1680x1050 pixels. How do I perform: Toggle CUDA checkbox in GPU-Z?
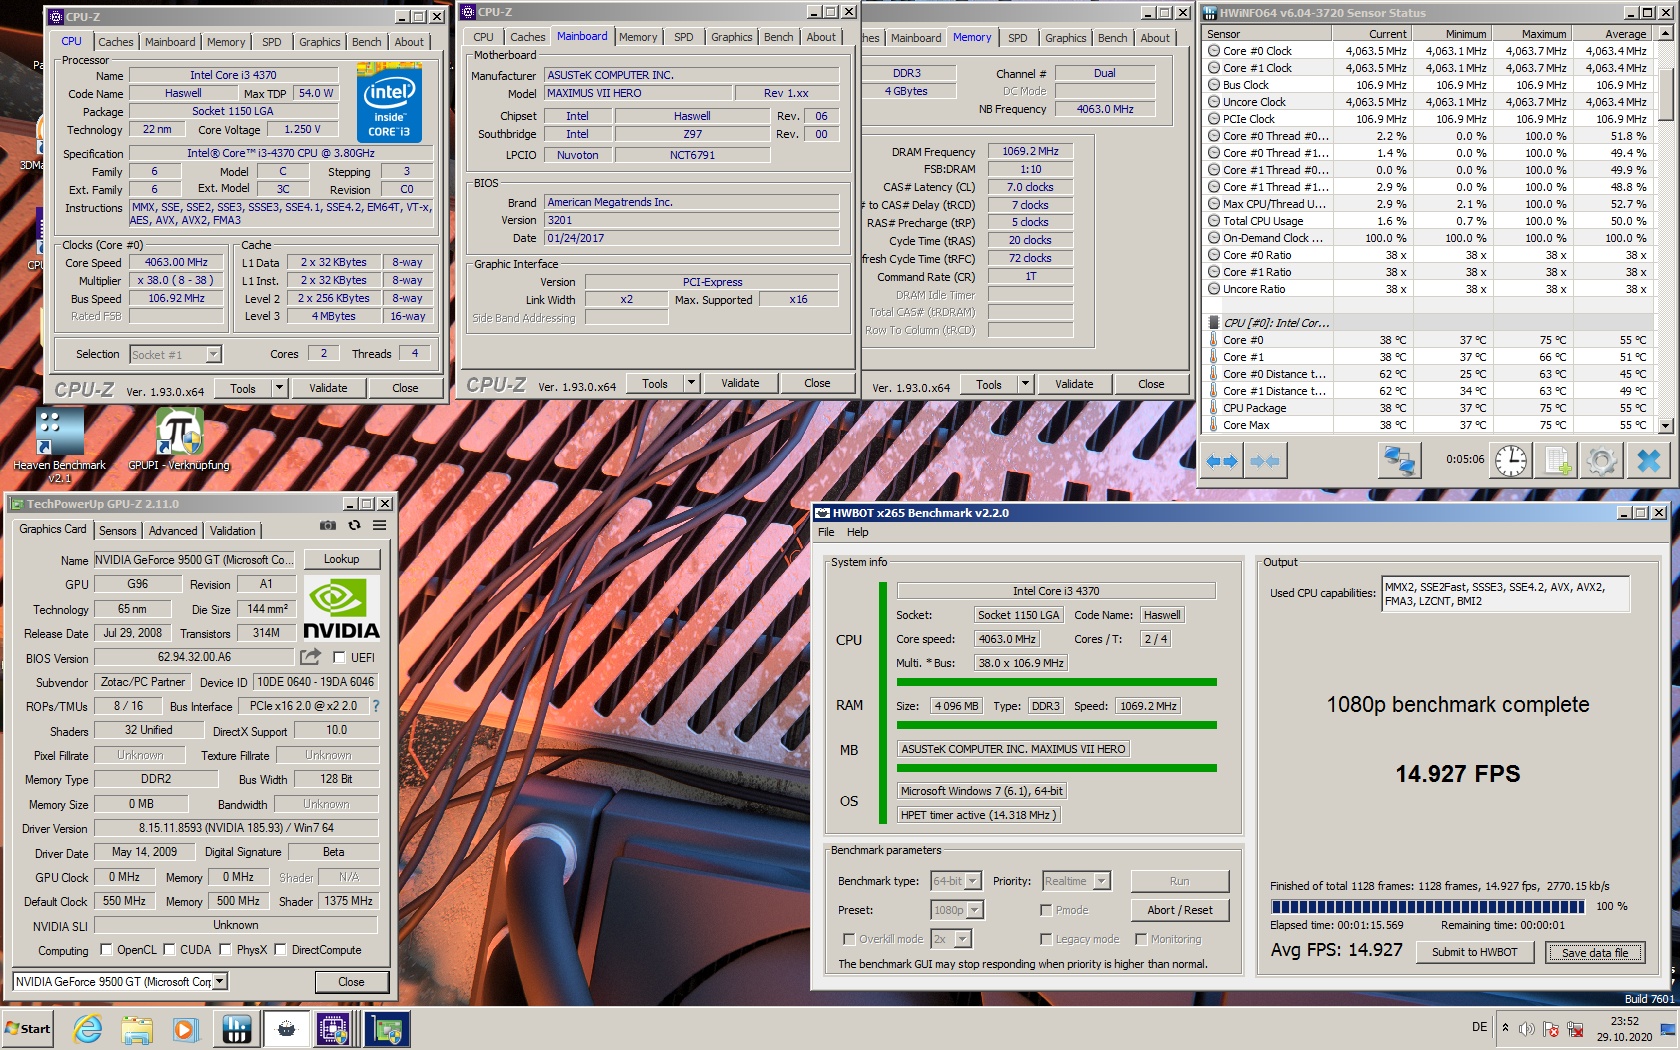pos(169,950)
